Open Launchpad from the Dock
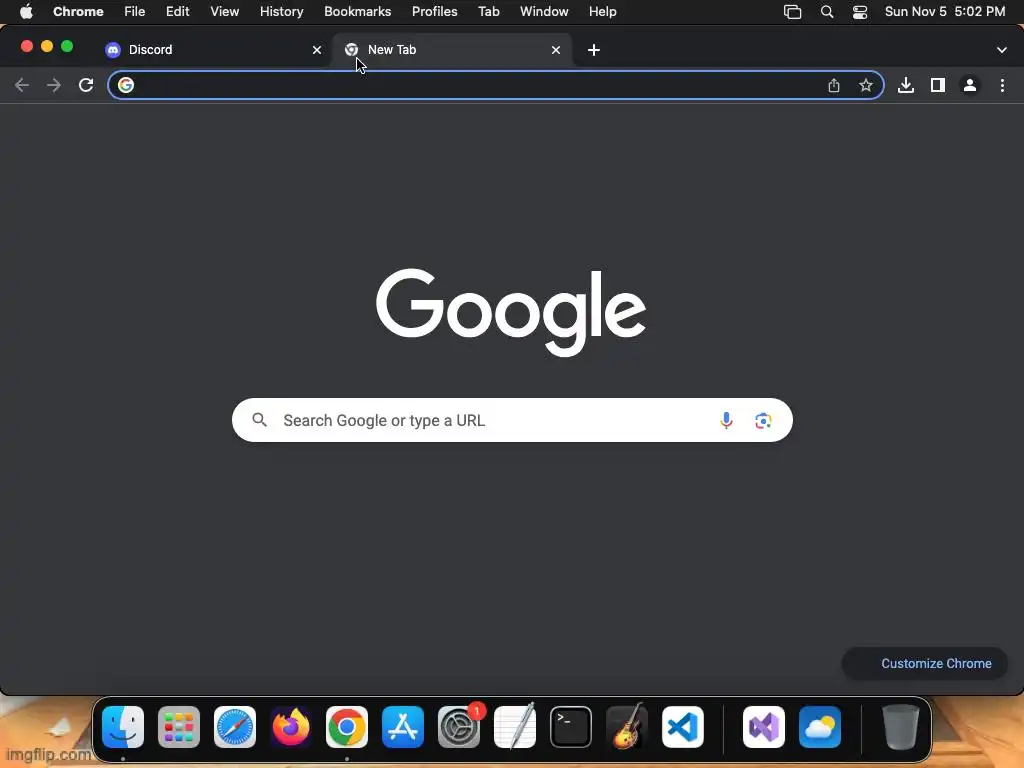The height and width of the screenshot is (768, 1024). [179, 727]
